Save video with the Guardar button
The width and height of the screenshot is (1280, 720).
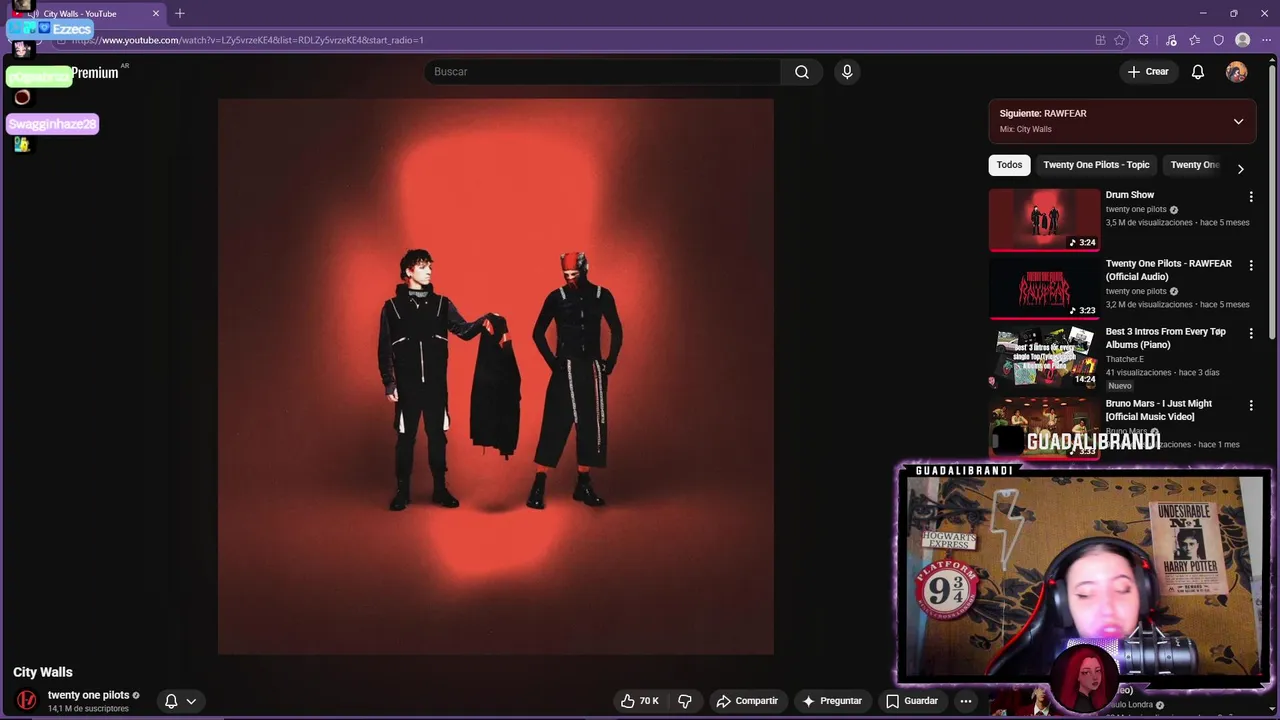pos(912,701)
